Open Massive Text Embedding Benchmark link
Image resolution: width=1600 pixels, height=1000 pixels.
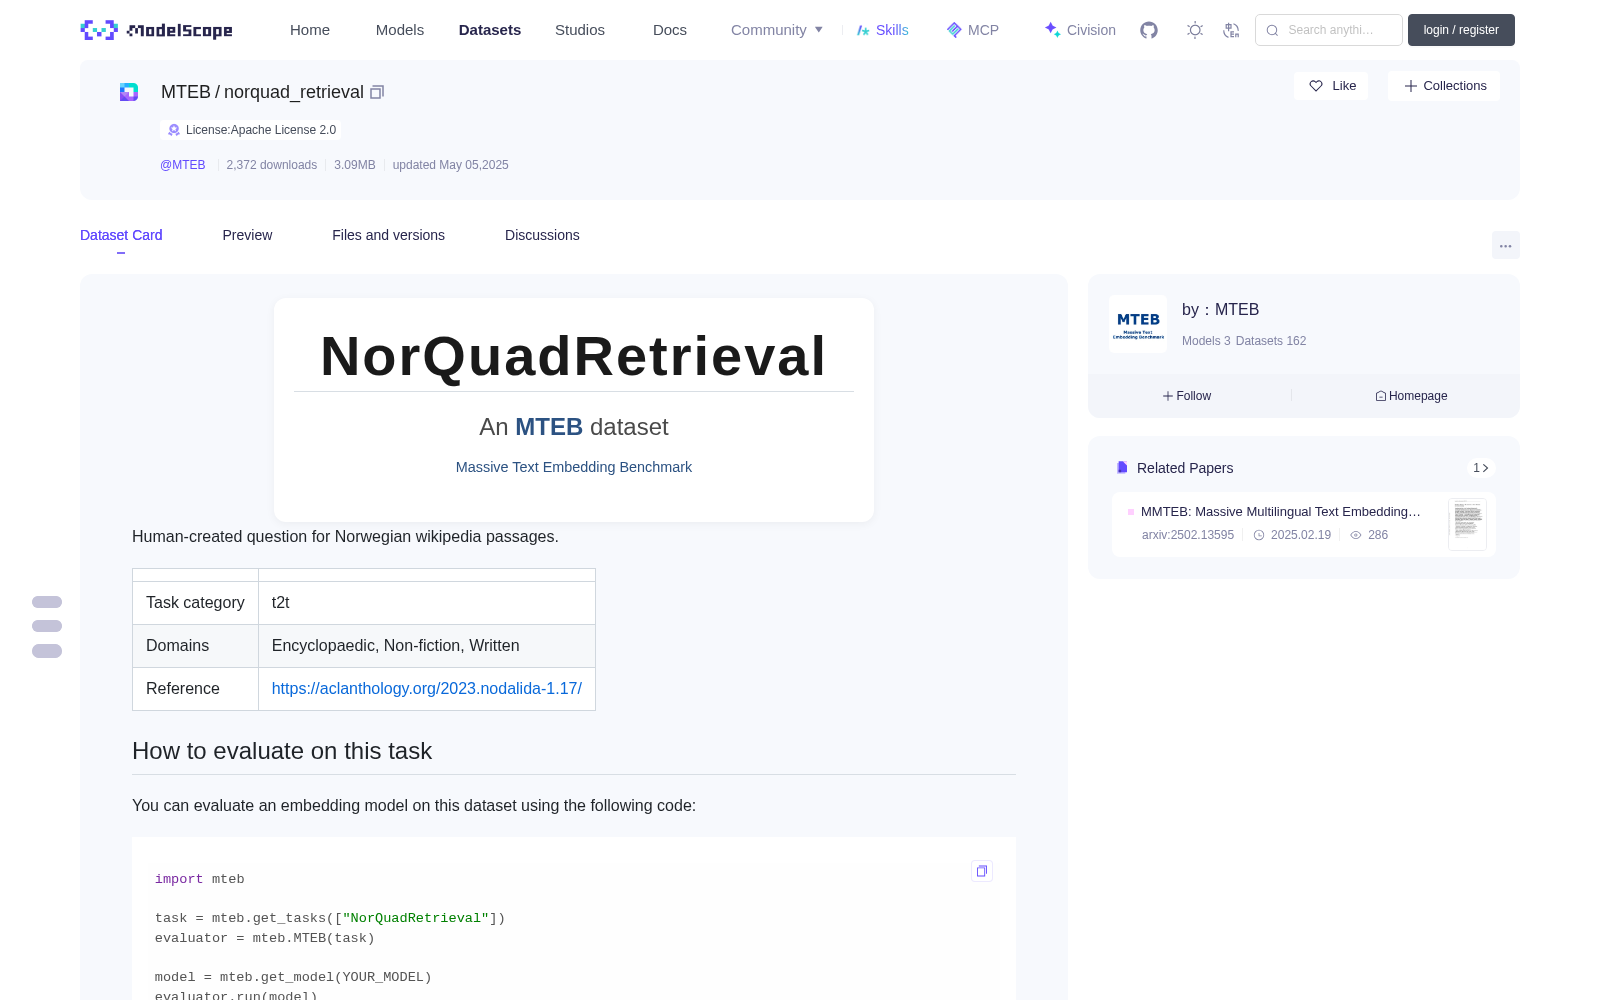click(574, 467)
